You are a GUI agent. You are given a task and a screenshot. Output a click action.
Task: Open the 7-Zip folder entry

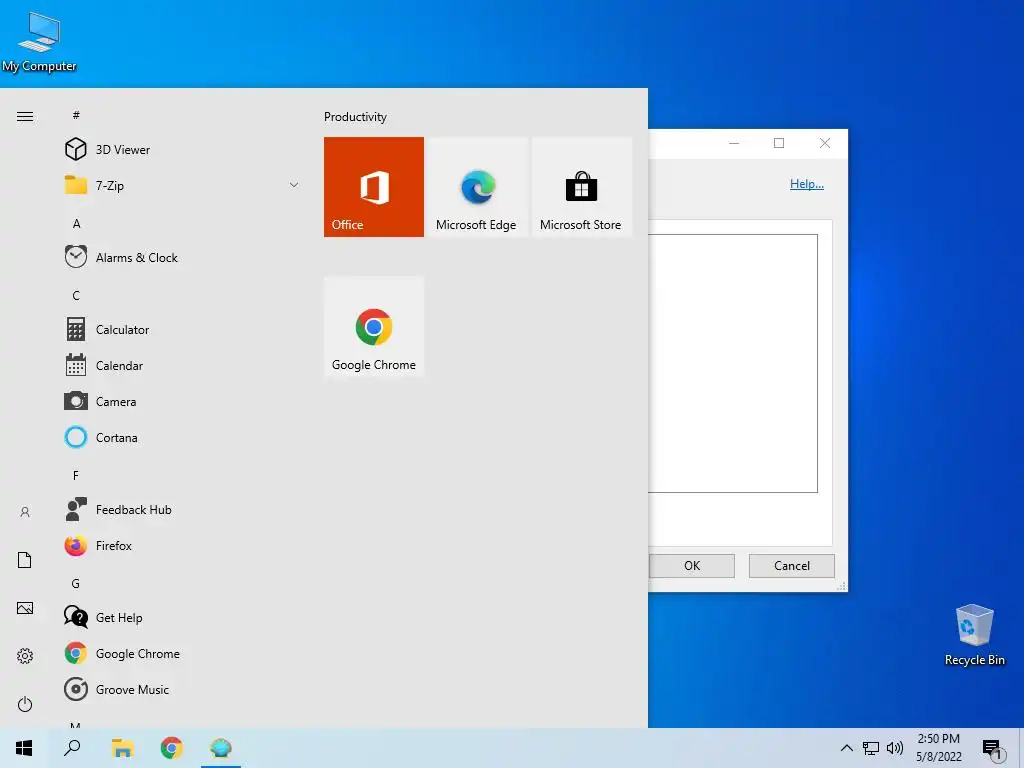click(183, 185)
